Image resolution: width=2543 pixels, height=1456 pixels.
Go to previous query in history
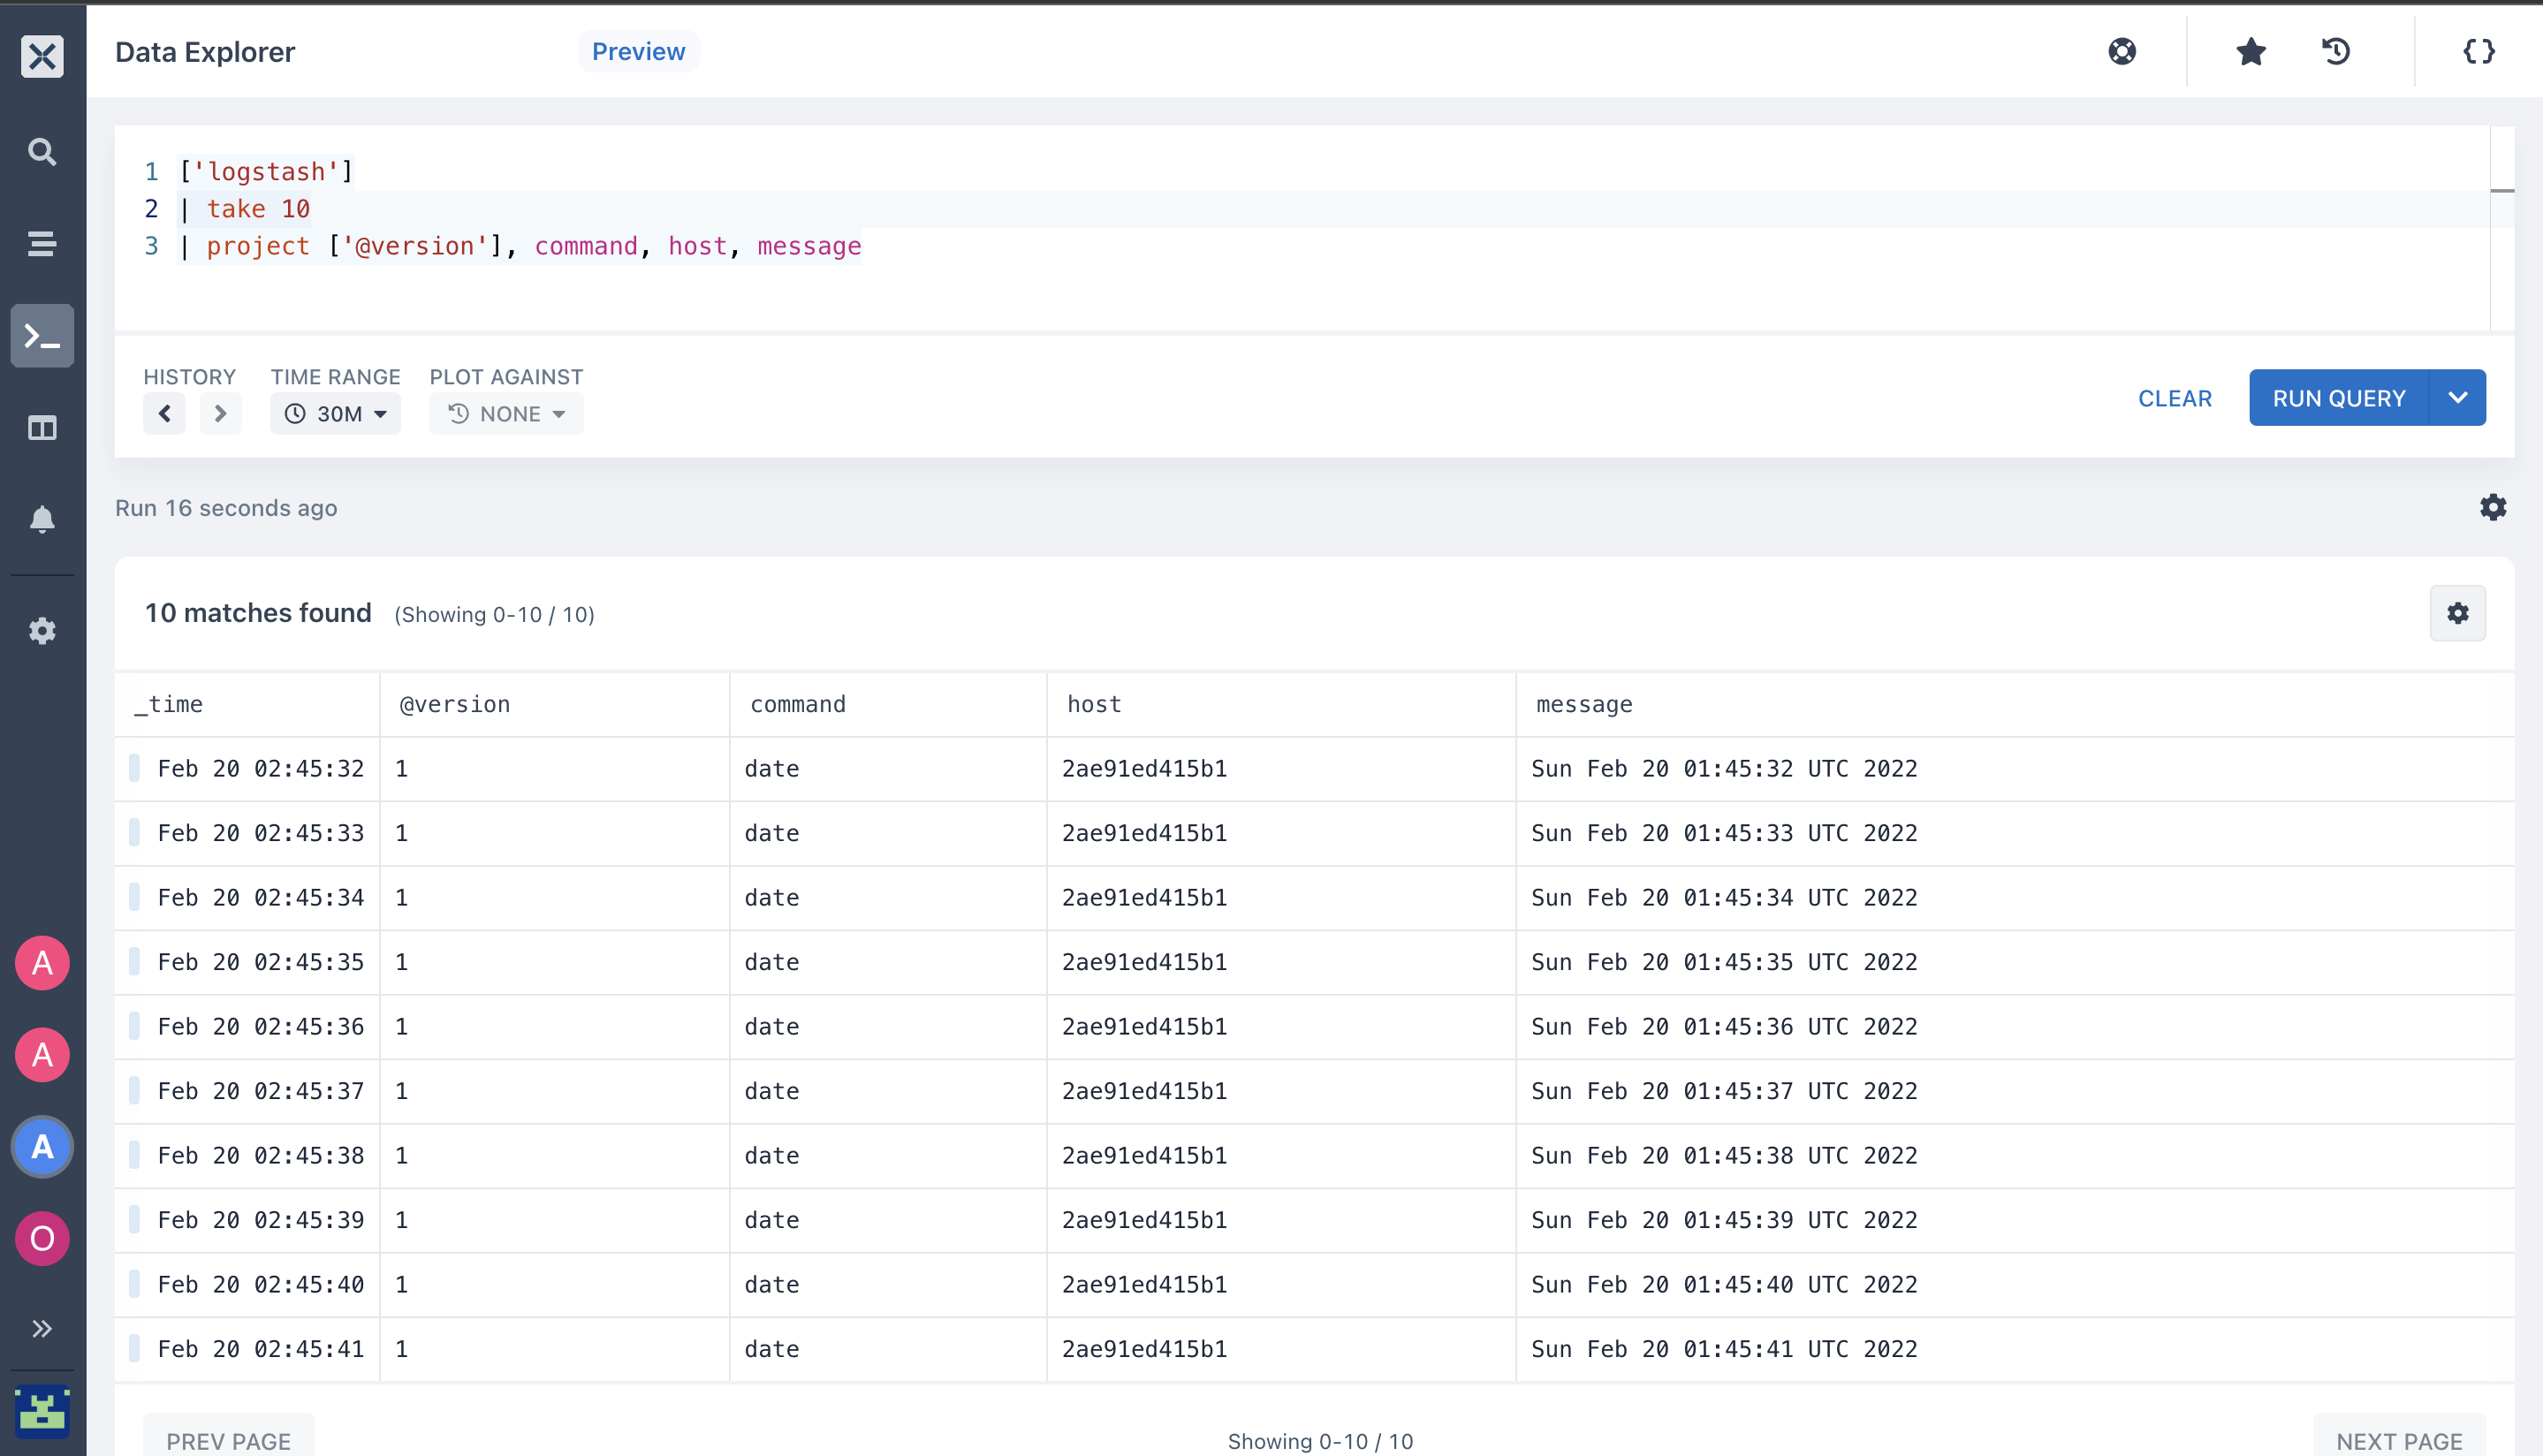pyautogui.click(x=164, y=414)
